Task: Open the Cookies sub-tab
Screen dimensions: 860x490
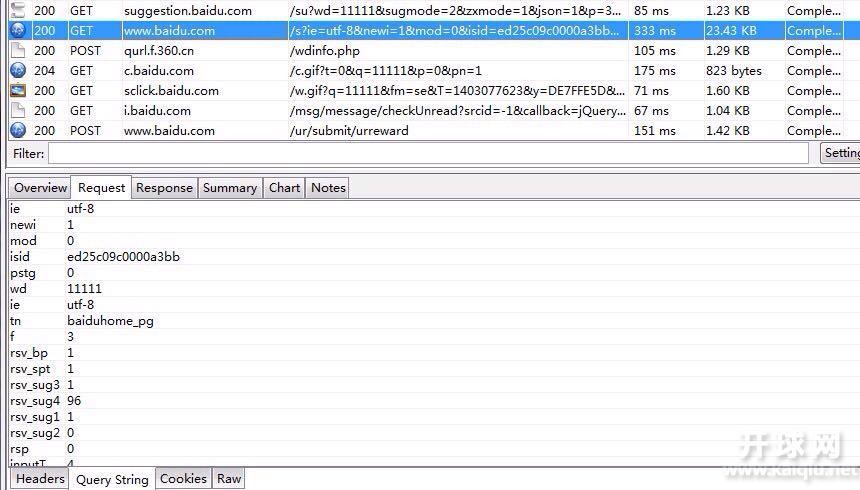Action: point(183,478)
